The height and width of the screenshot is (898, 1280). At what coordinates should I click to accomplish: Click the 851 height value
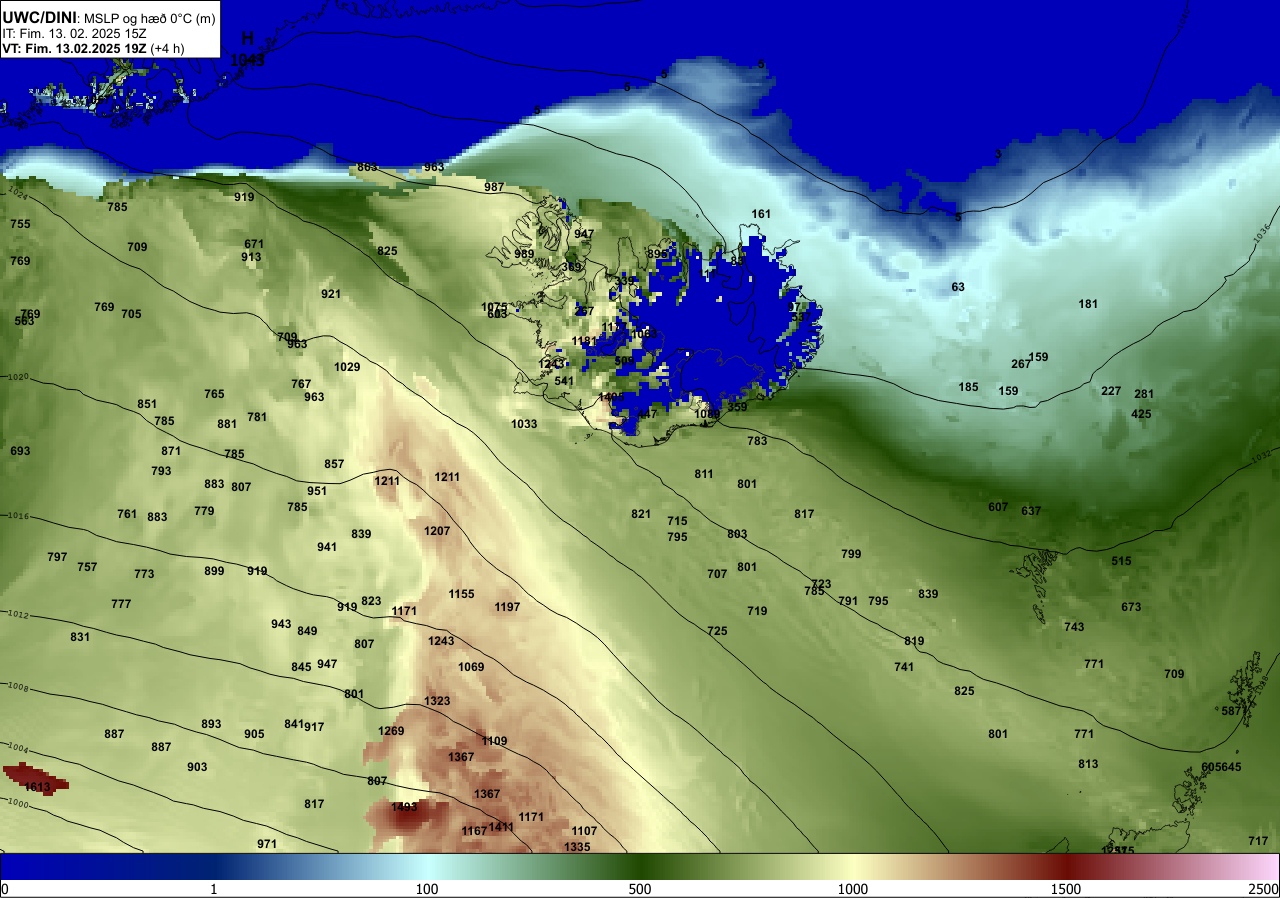click(x=147, y=404)
